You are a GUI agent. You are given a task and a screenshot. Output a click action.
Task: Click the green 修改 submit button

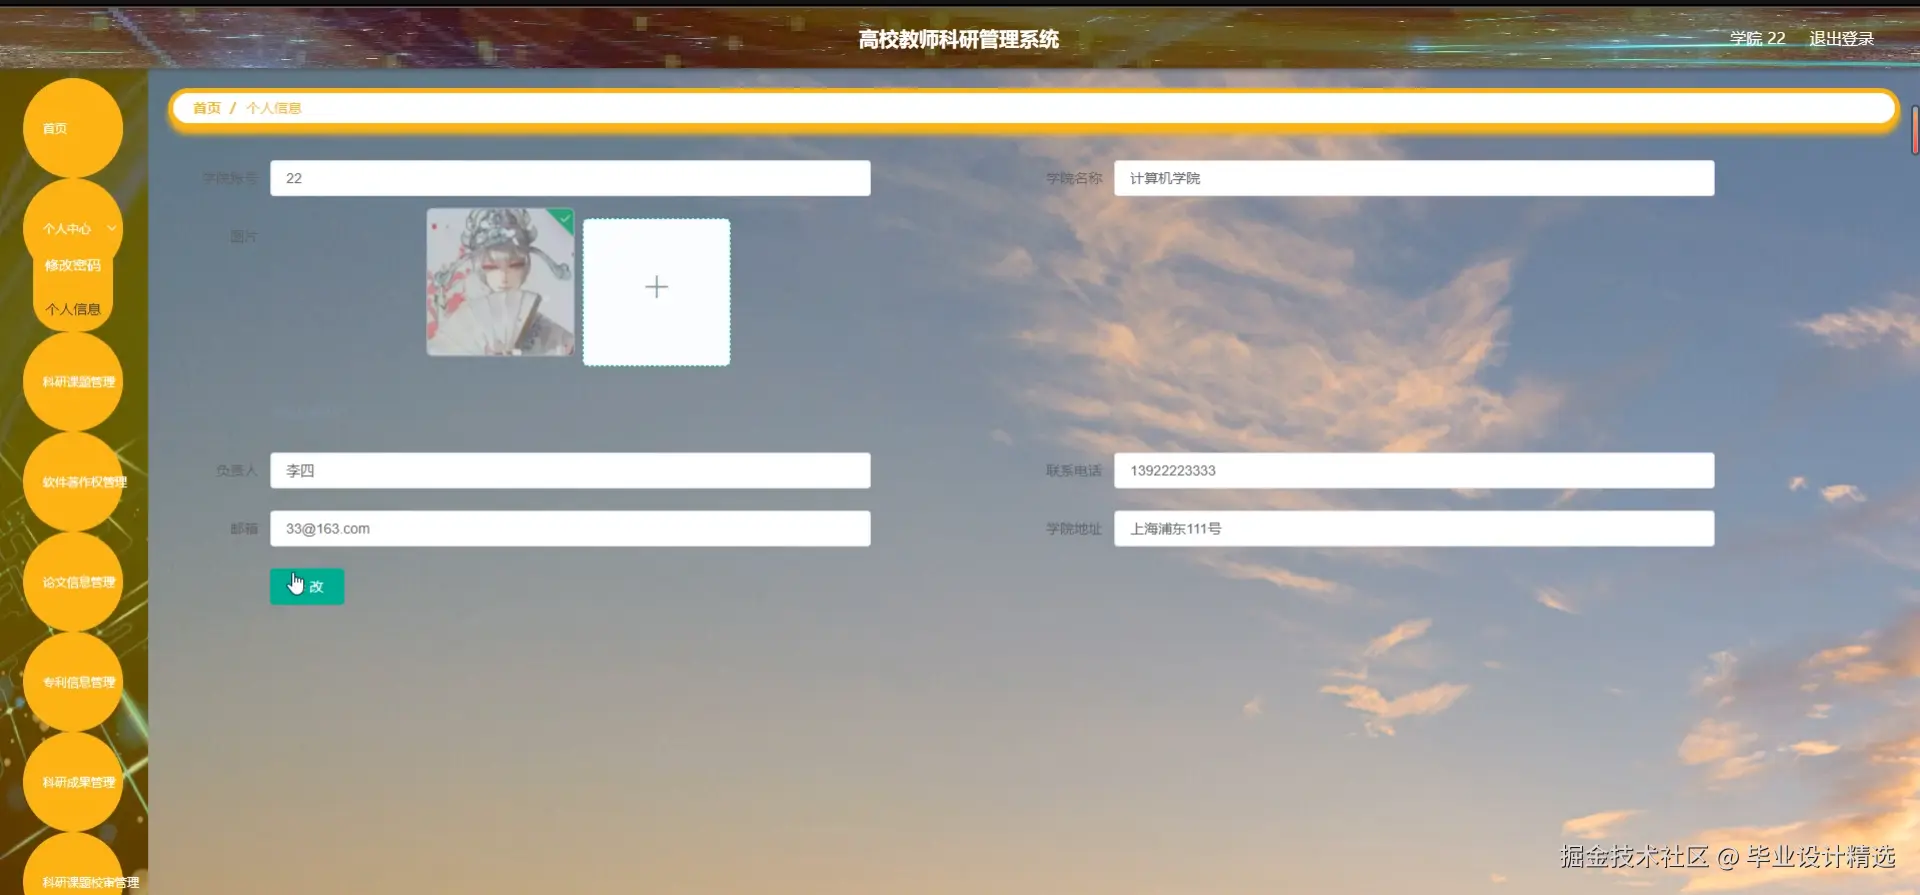(x=307, y=586)
